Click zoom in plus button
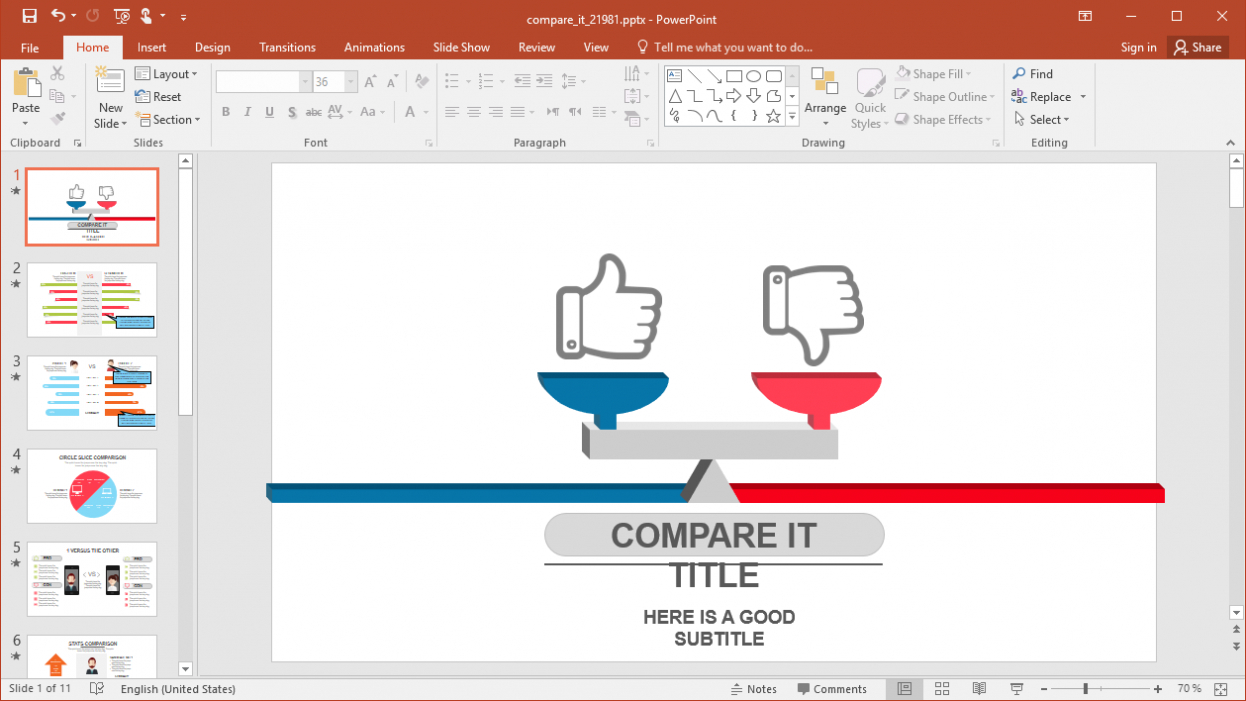This screenshot has height=701, width=1246. [x=1158, y=689]
